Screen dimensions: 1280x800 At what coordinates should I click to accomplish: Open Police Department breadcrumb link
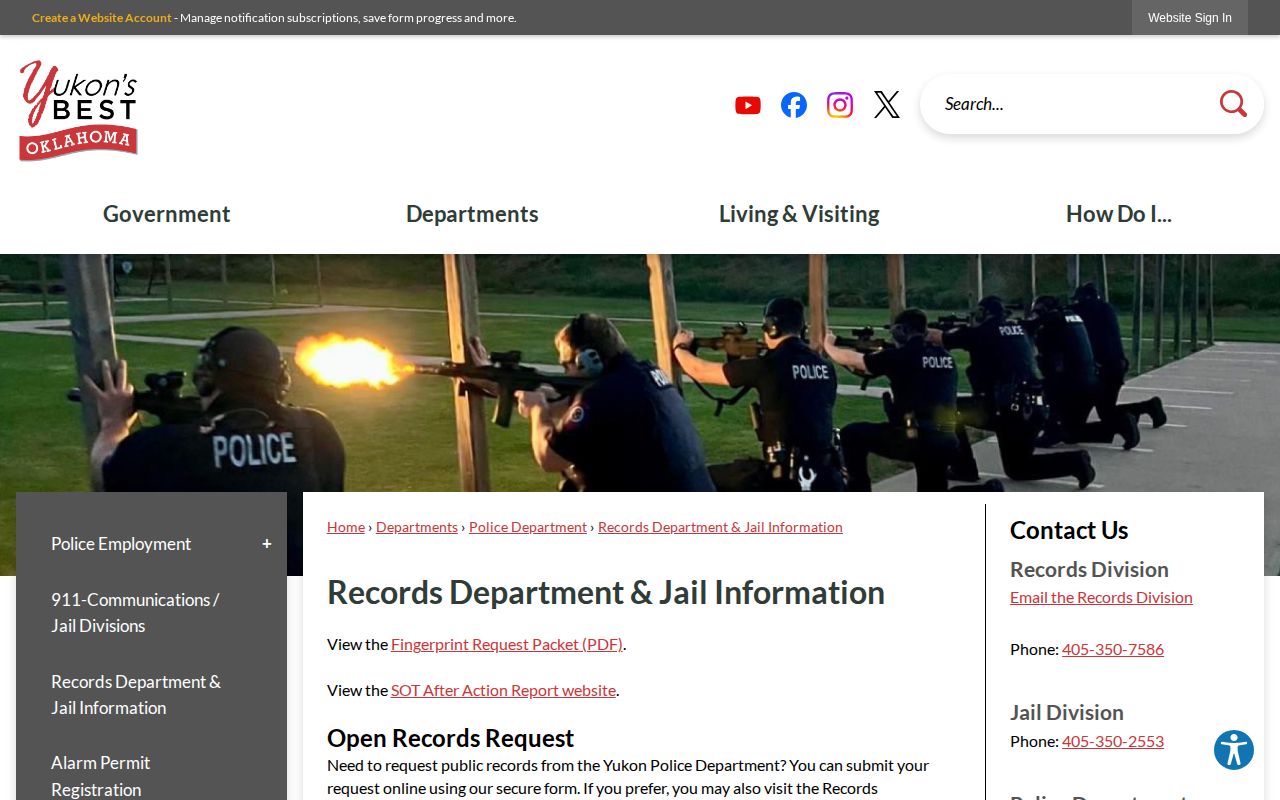coord(528,527)
